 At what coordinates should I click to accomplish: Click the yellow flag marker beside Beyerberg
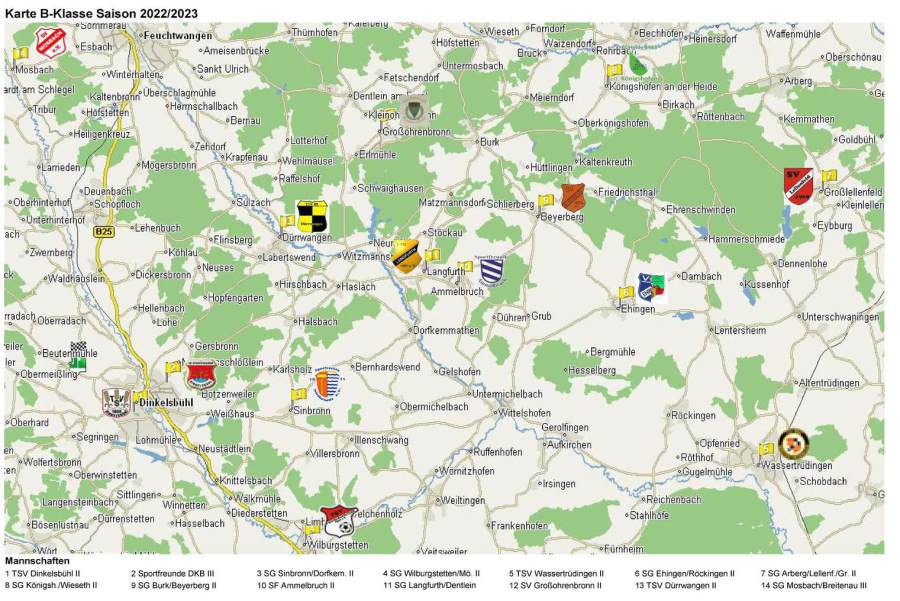click(x=546, y=200)
